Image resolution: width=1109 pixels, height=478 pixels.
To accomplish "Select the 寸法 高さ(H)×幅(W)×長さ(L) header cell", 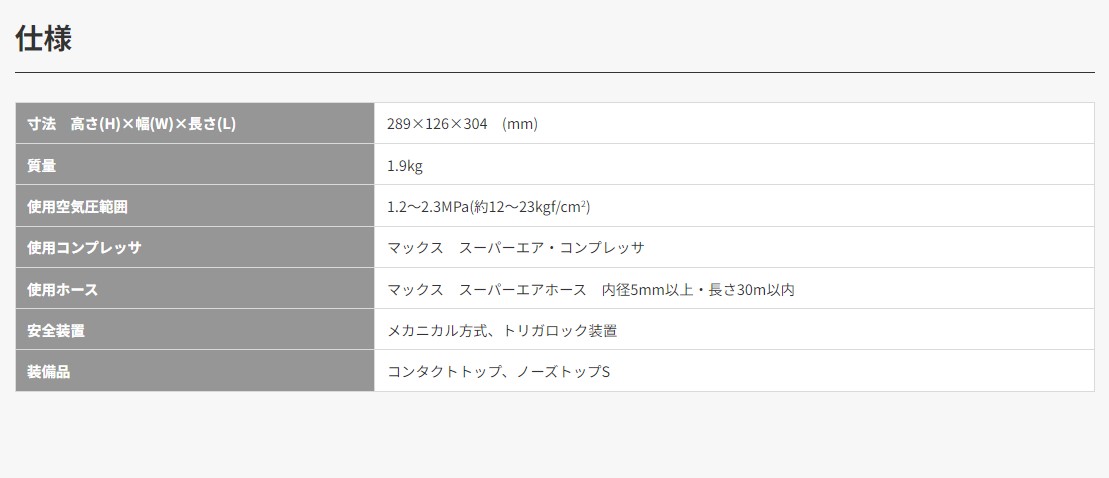I will point(195,124).
